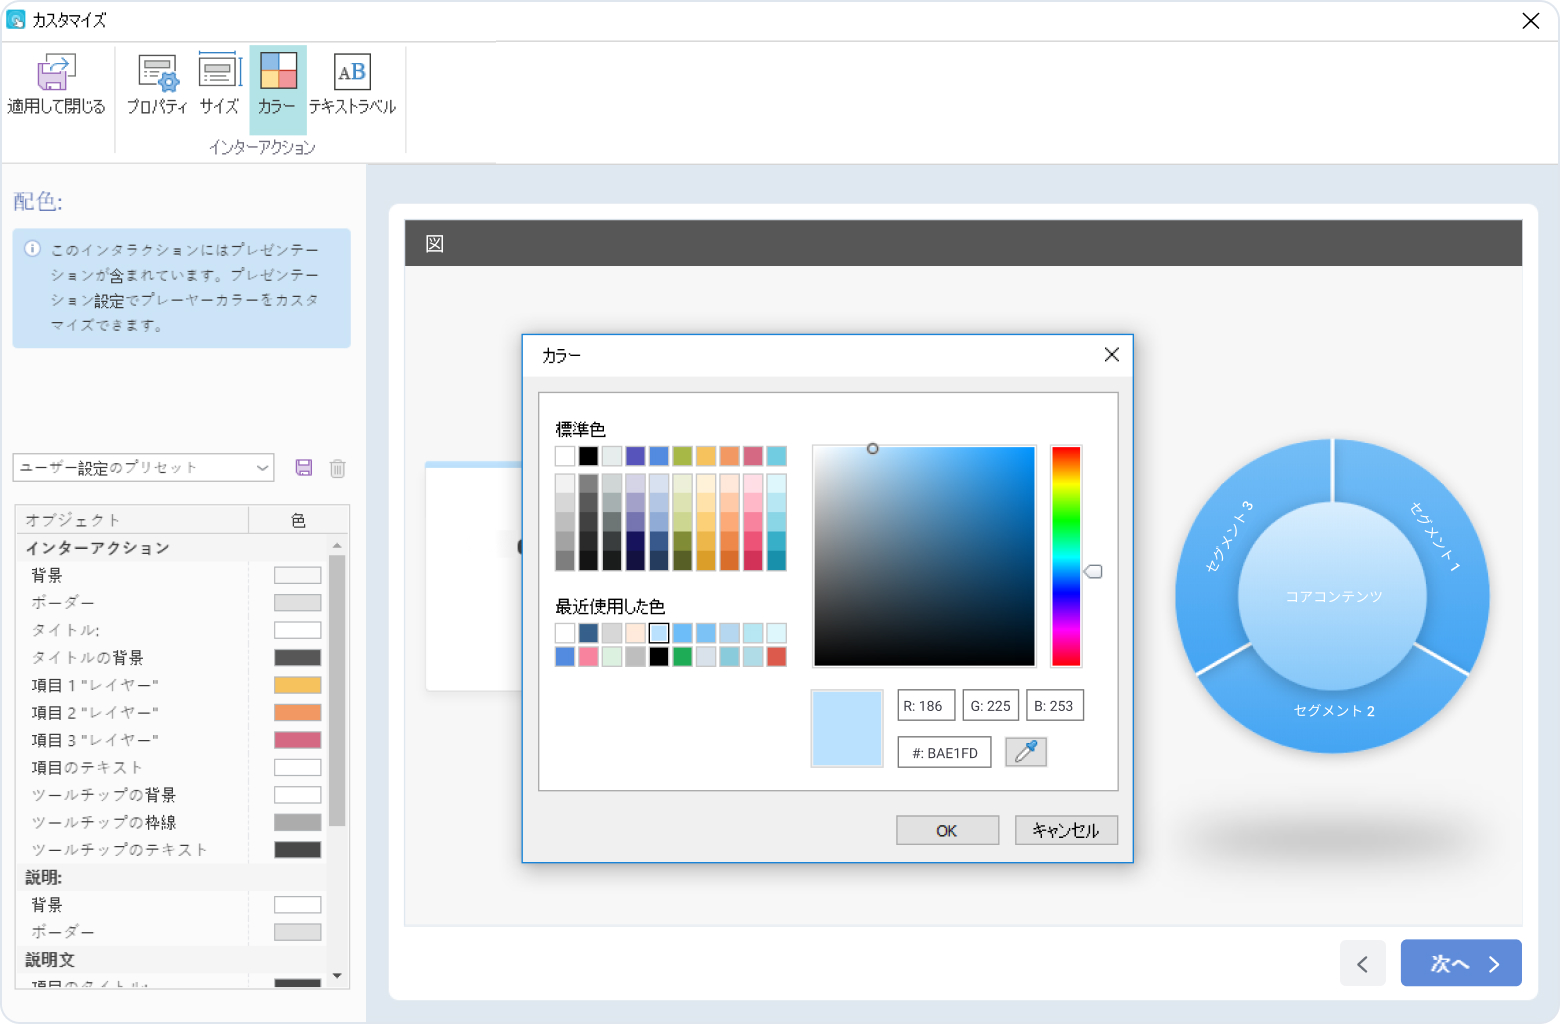Screen dimensions: 1560x1024
Task: Open the ユーザー設定のプリセット dropdown
Action: tap(144, 468)
